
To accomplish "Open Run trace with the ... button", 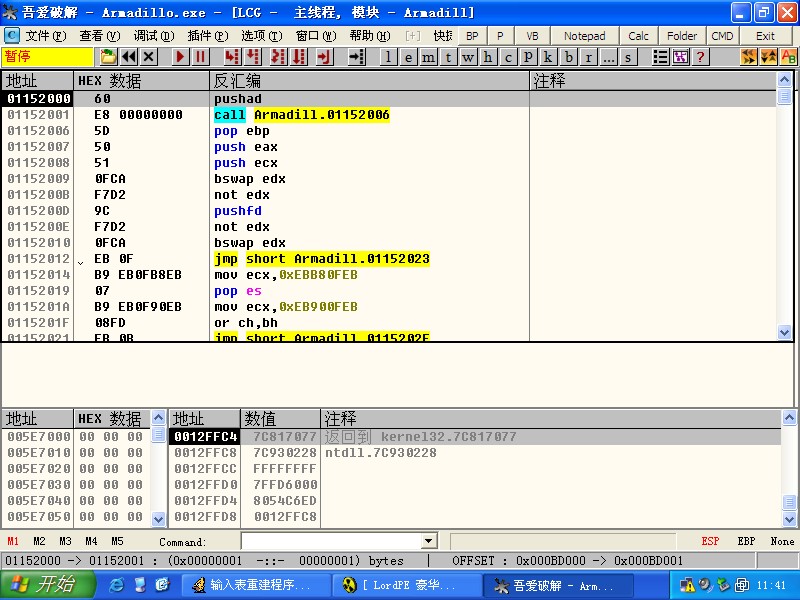I will coord(608,57).
